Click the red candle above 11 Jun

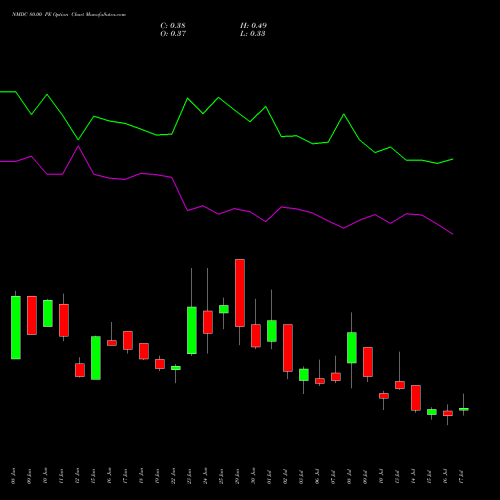(x=64, y=320)
